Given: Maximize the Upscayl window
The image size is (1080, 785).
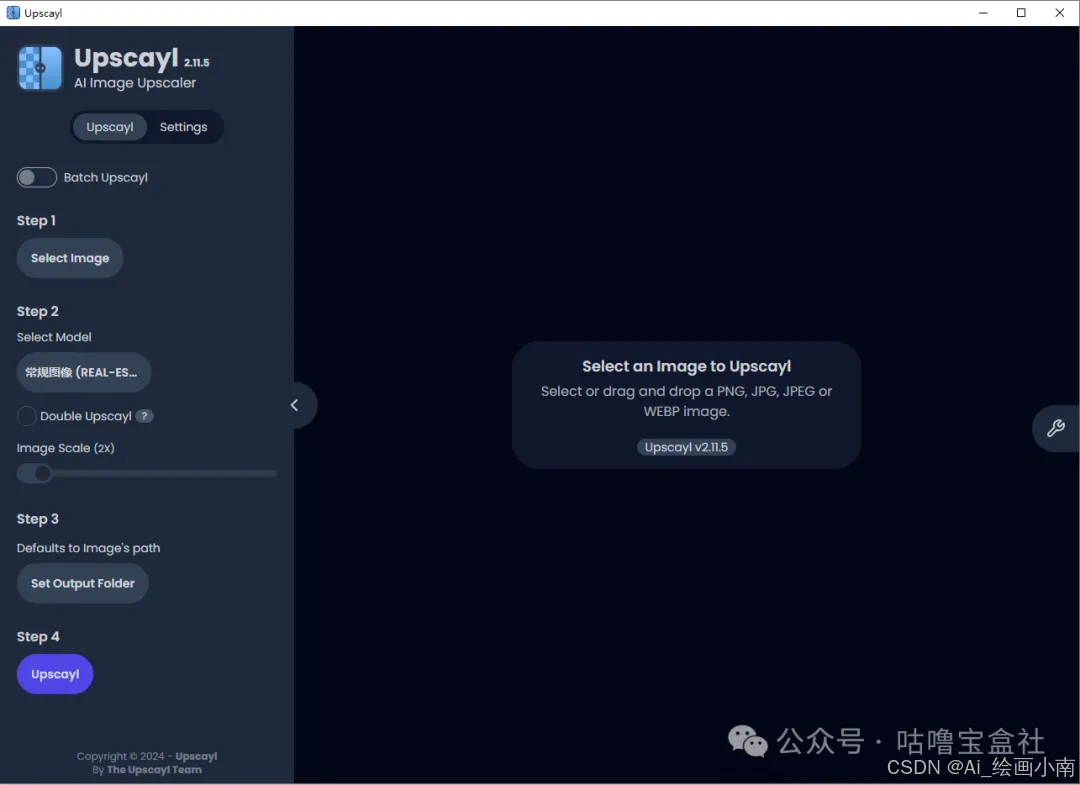Looking at the screenshot, I should point(1021,12).
